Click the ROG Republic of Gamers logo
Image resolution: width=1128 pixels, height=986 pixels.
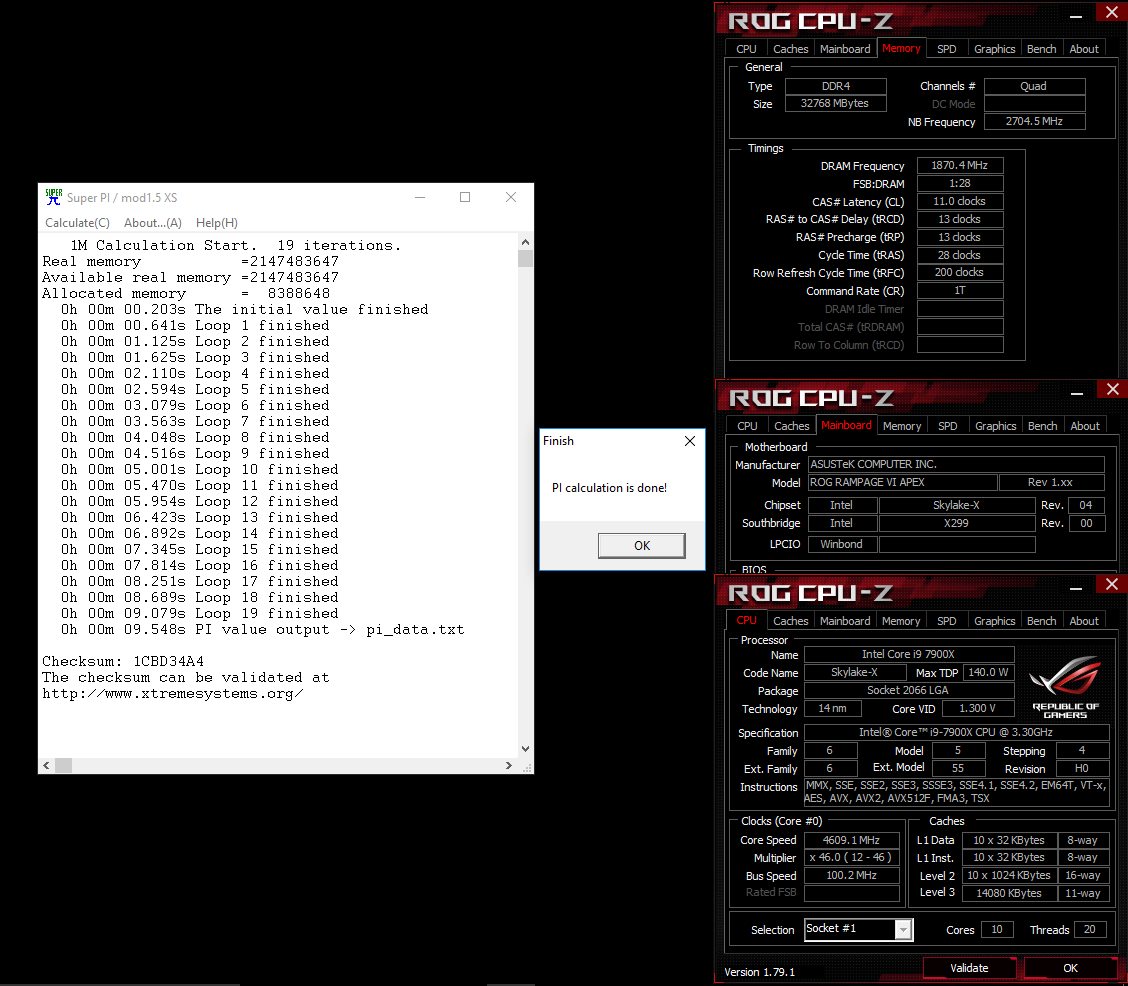(1065, 686)
